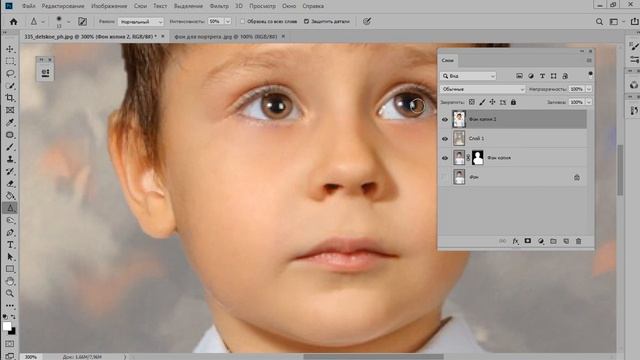
Task: Toggle the 'Образец со всех слоев' checkbox
Action: pos(242,21)
